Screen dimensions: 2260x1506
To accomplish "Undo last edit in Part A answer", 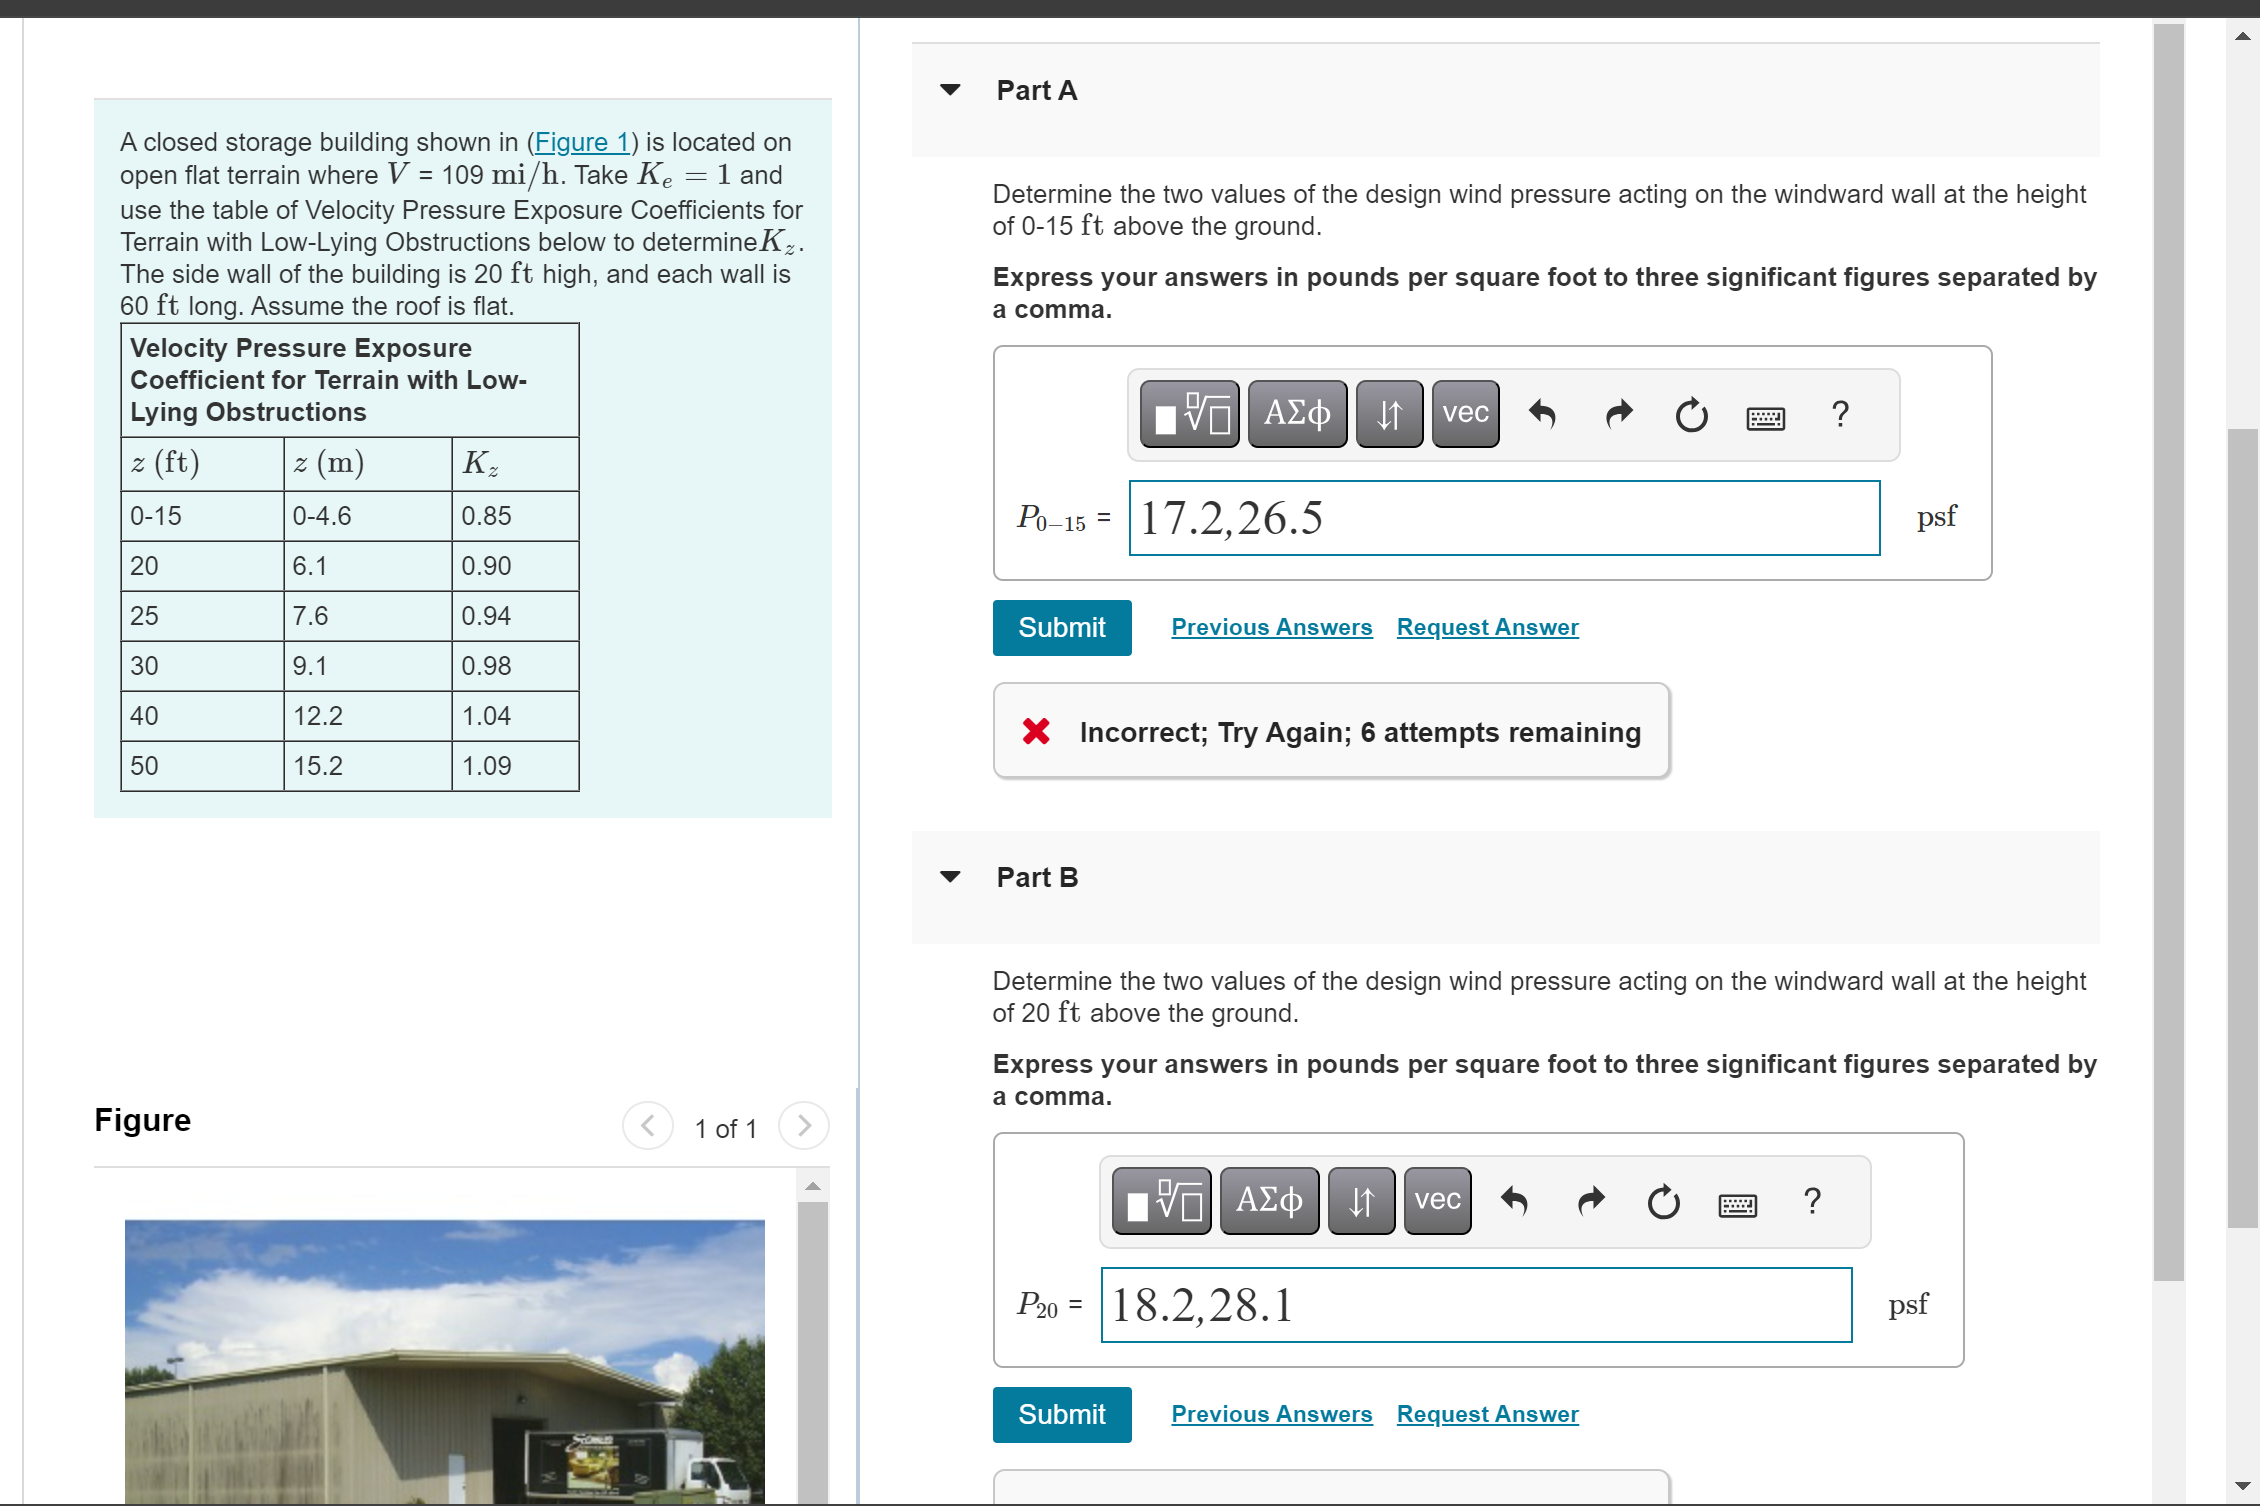I will click(x=1542, y=414).
